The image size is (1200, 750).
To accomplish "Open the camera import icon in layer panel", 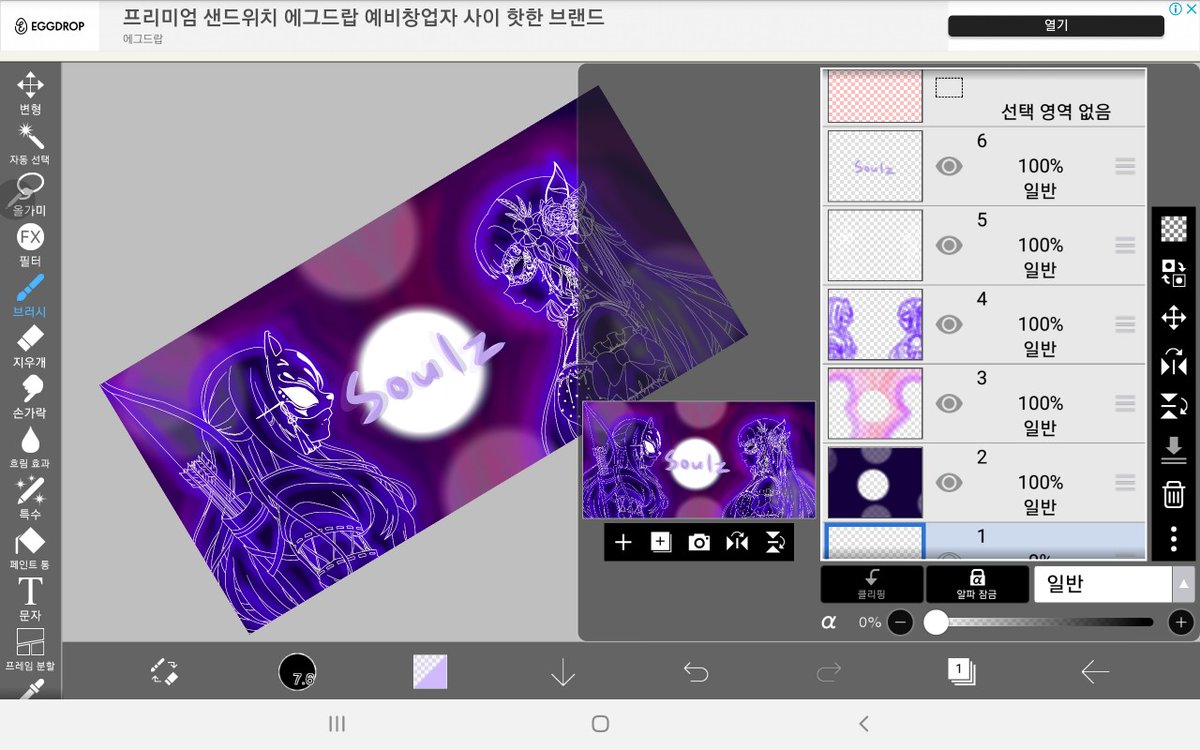I will (698, 542).
